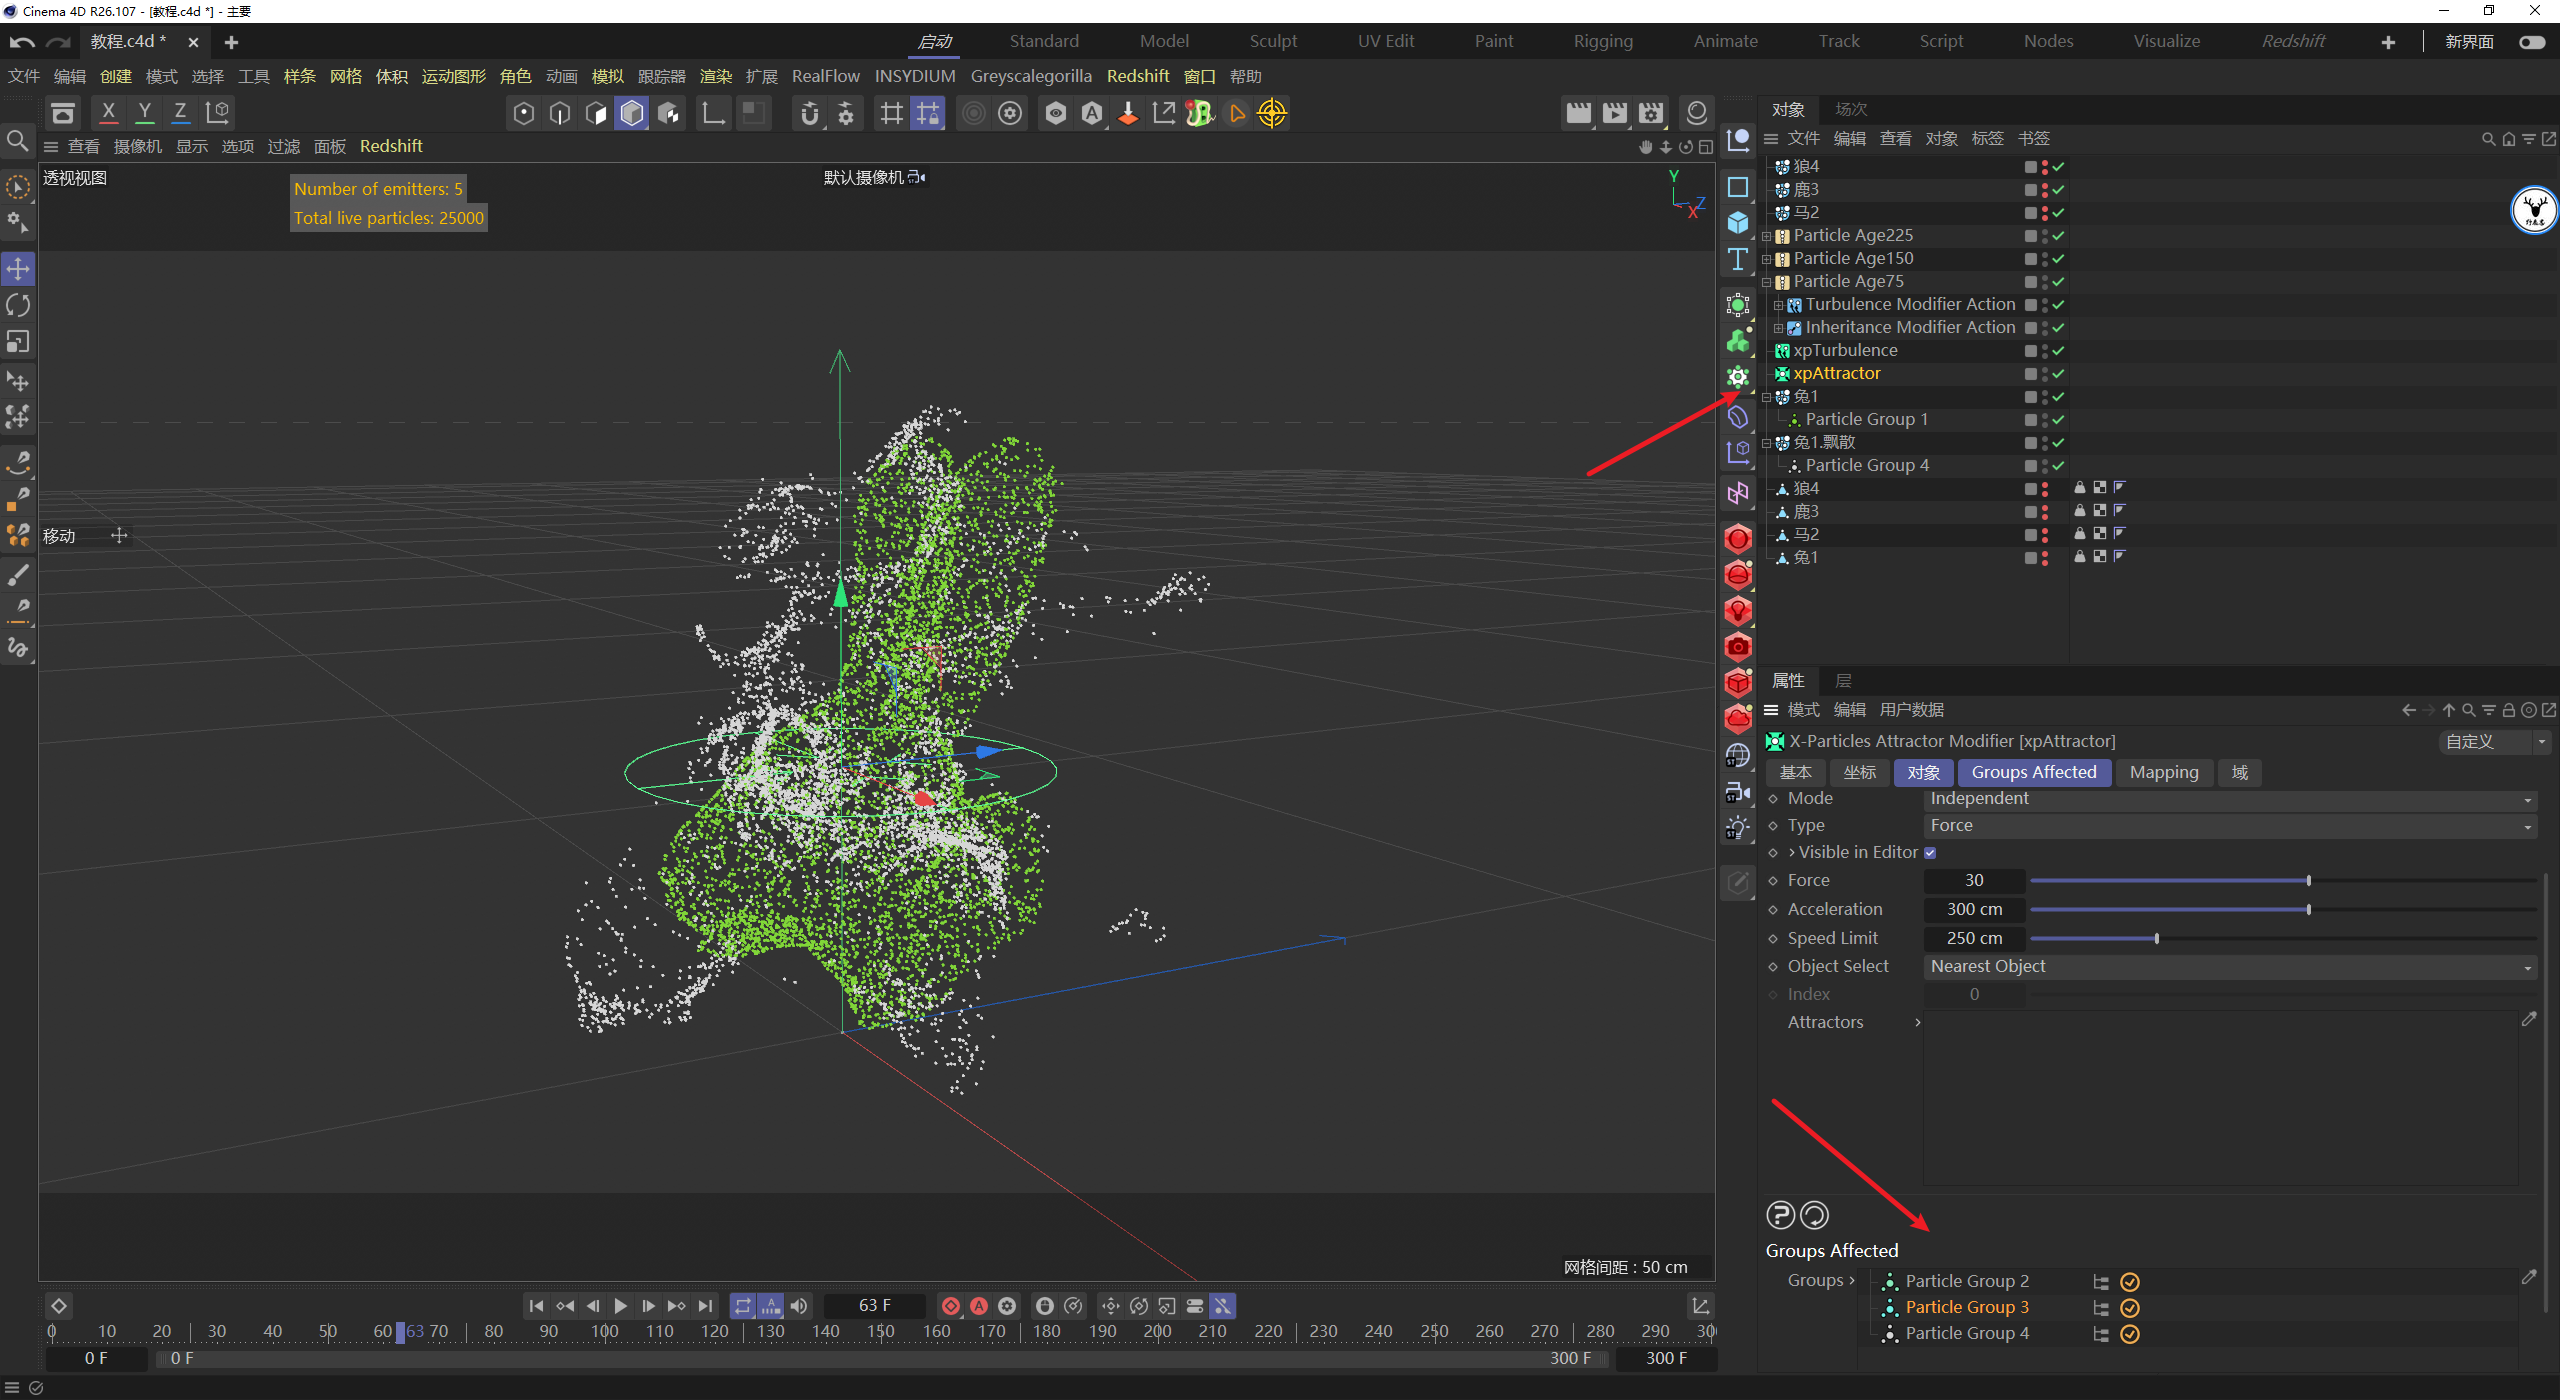Toggle Visible in Editor checkbox
The image size is (2560, 1400).
pos(1930,853)
